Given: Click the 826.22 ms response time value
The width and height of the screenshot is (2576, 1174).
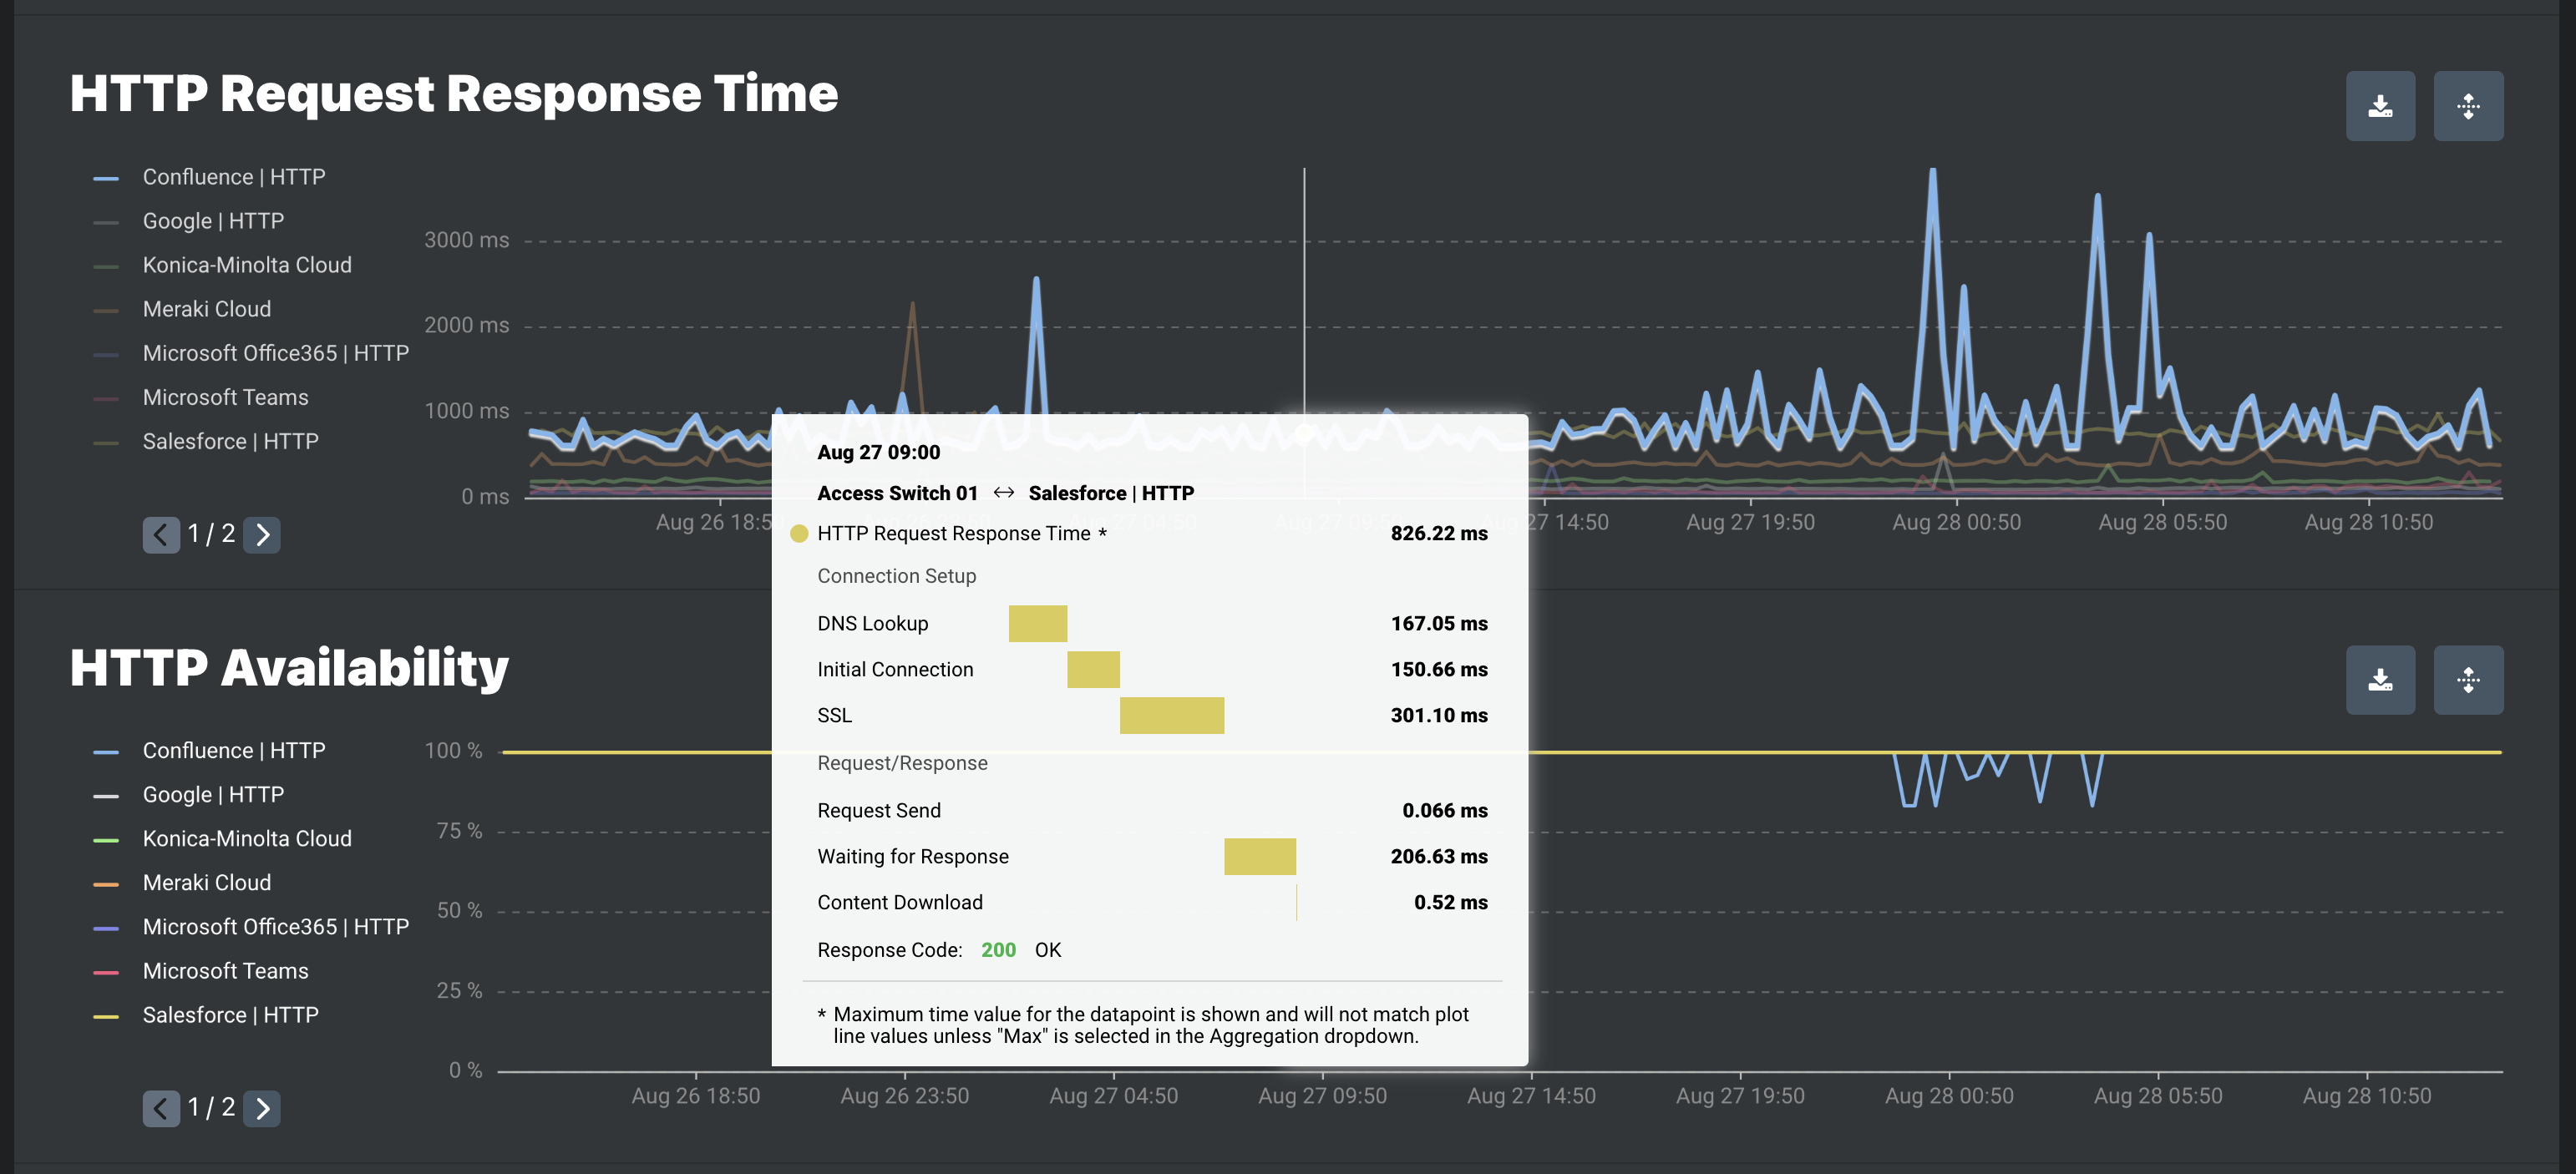Looking at the screenshot, I should [1439, 533].
